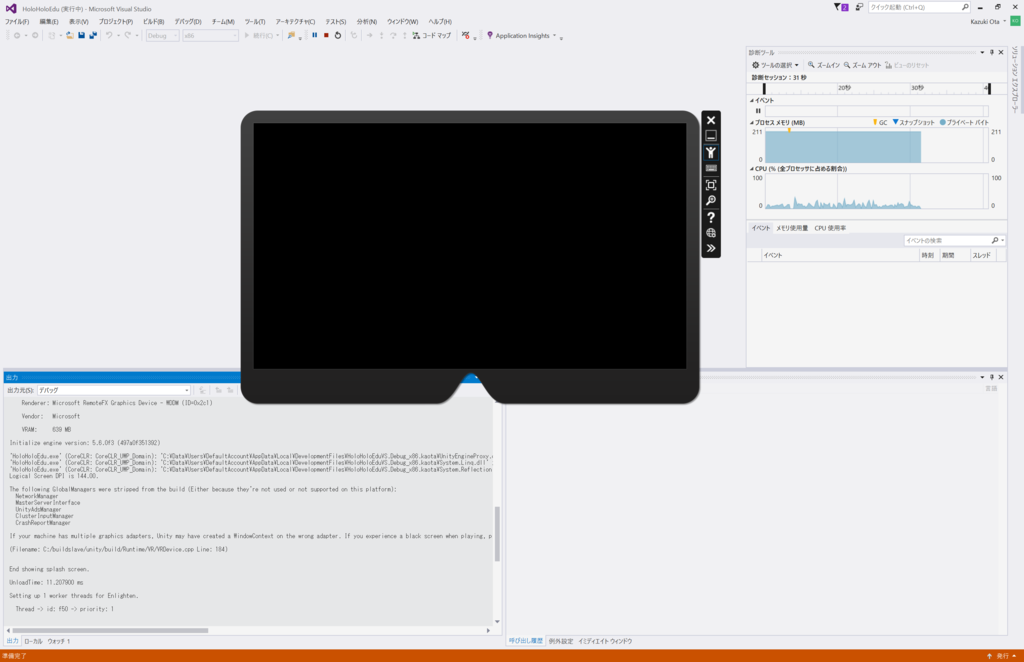Click the zoom magnifier in emulator toolbar
Screen dimensions: 1024x662
[x=711, y=200]
